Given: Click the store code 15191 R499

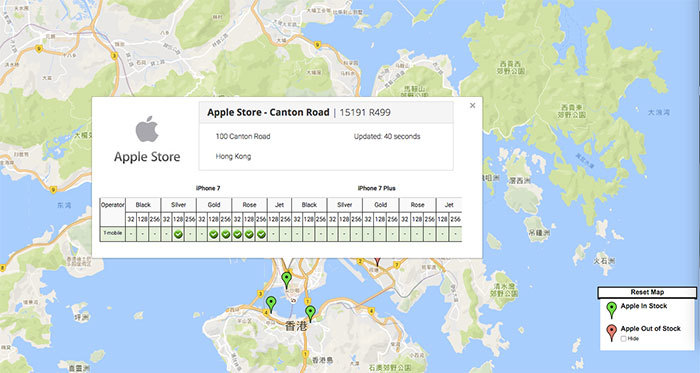Looking at the screenshot, I should click(x=365, y=112).
